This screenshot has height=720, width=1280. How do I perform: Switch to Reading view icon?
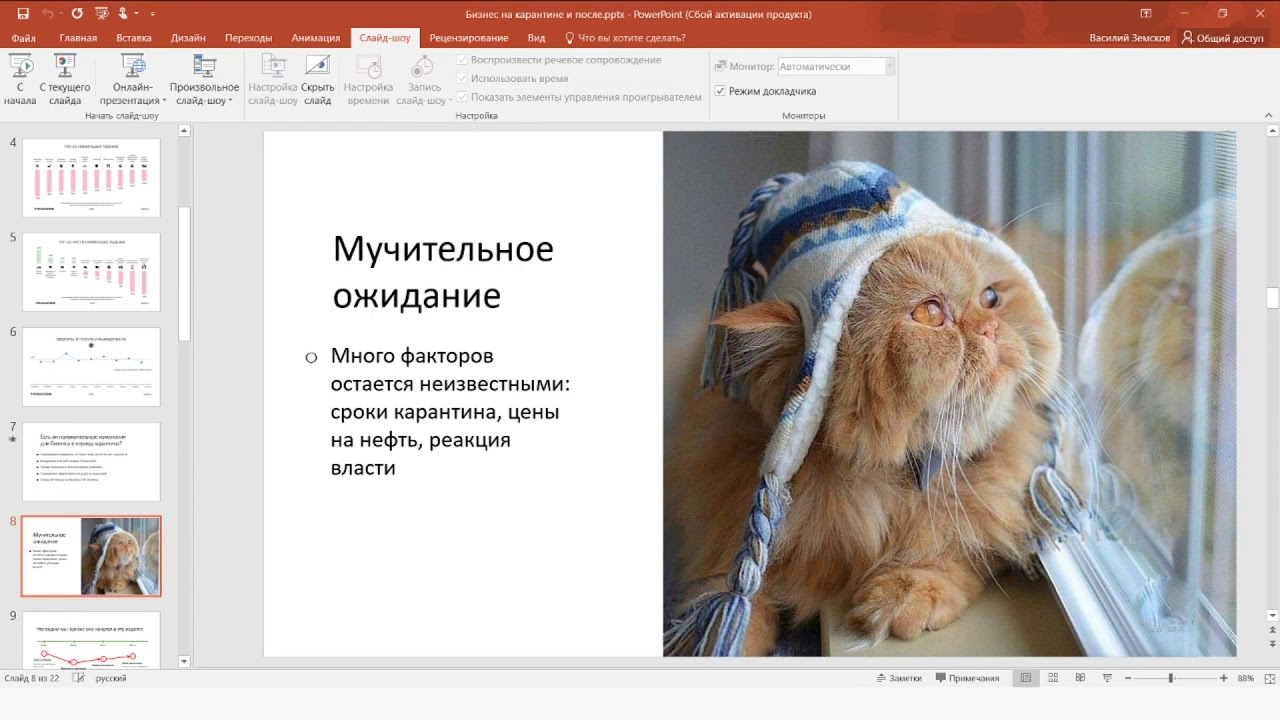[x=1080, y=678]
